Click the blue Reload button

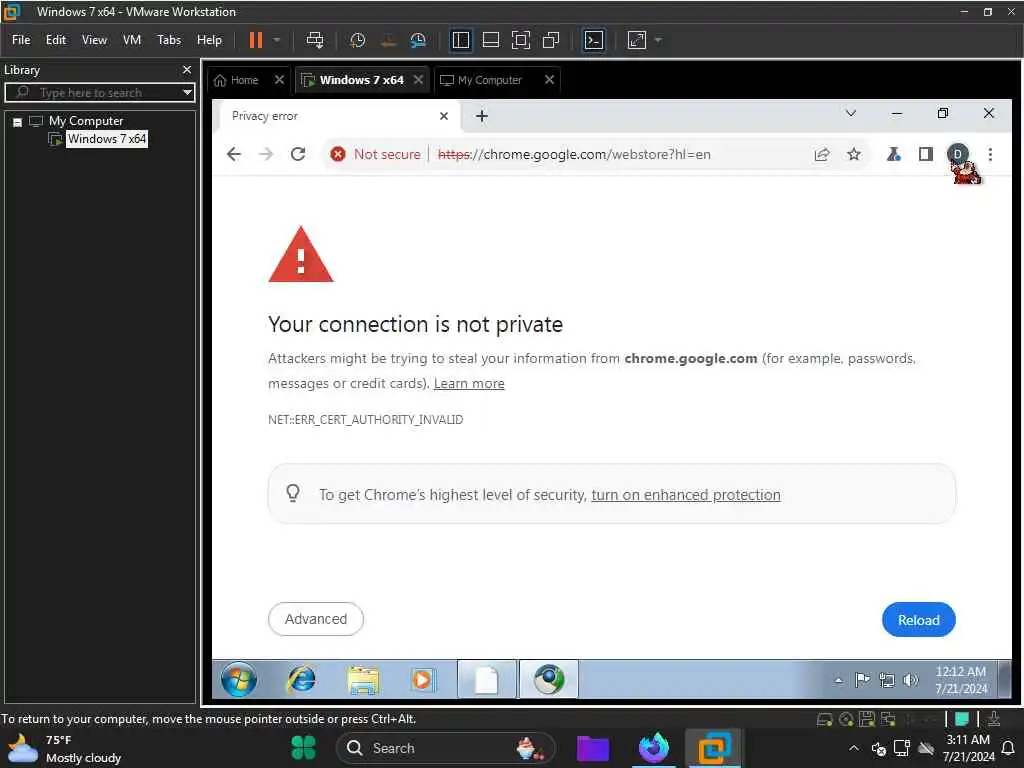918,620
